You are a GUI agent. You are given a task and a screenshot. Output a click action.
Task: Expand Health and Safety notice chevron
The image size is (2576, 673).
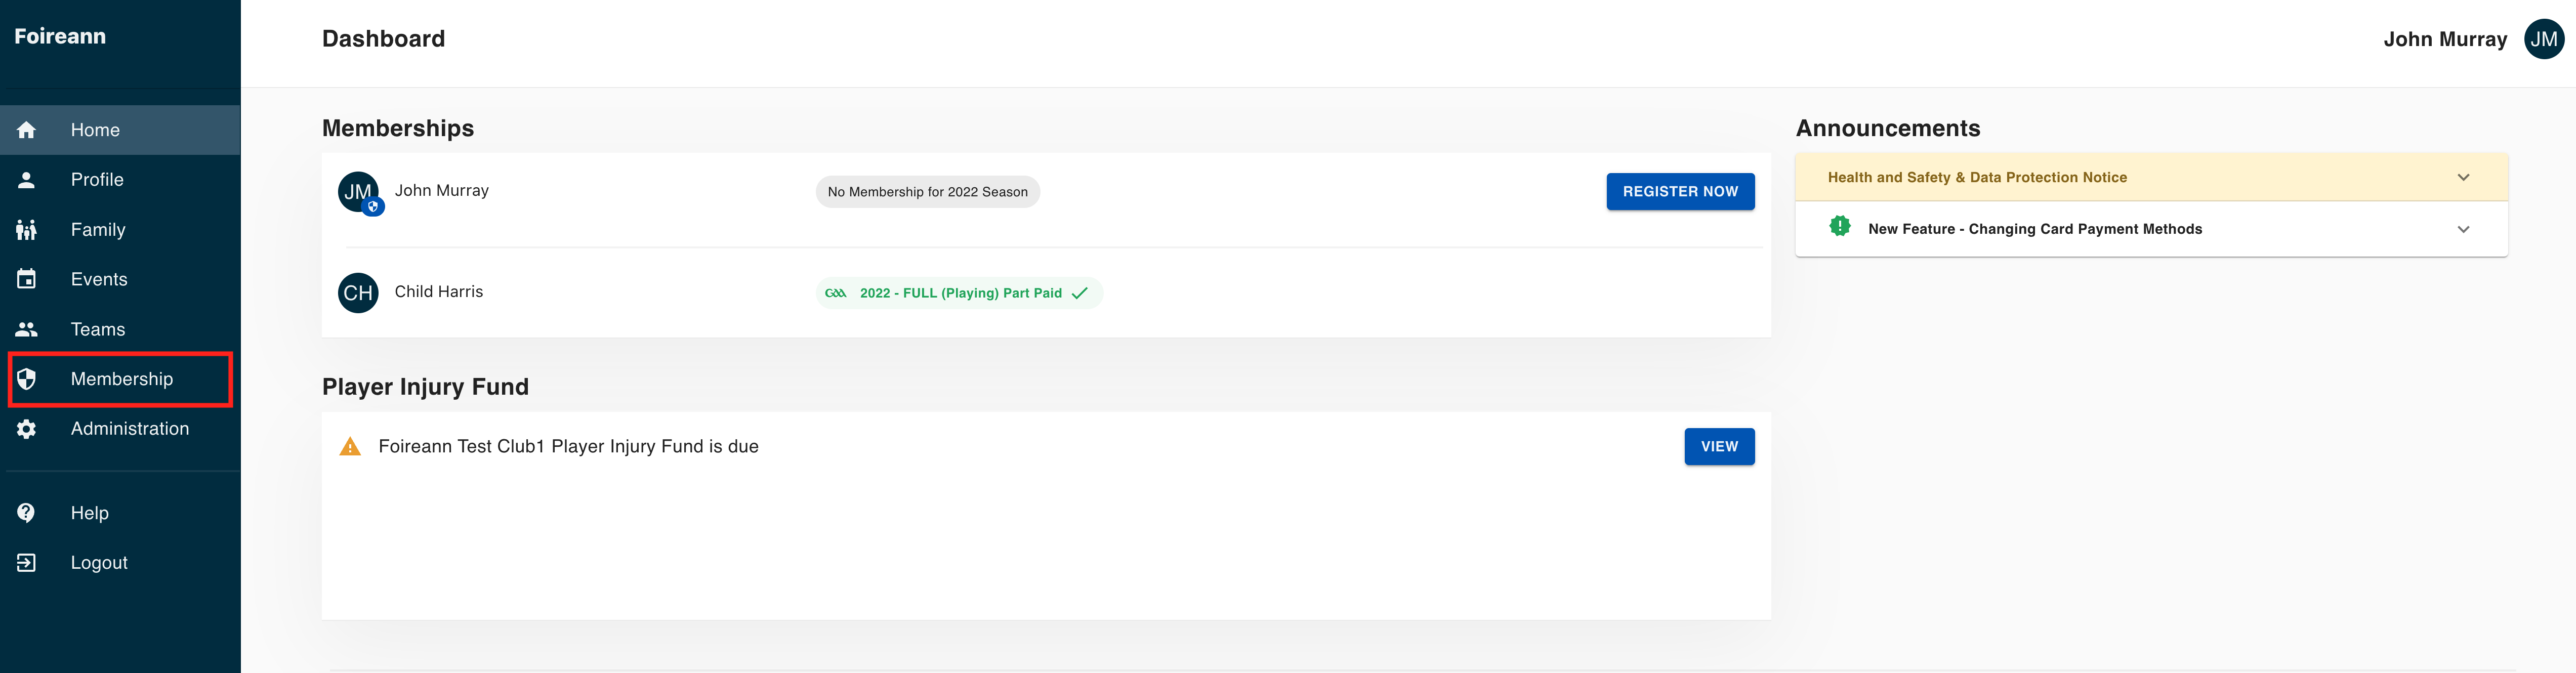(x=2463, y=178)
